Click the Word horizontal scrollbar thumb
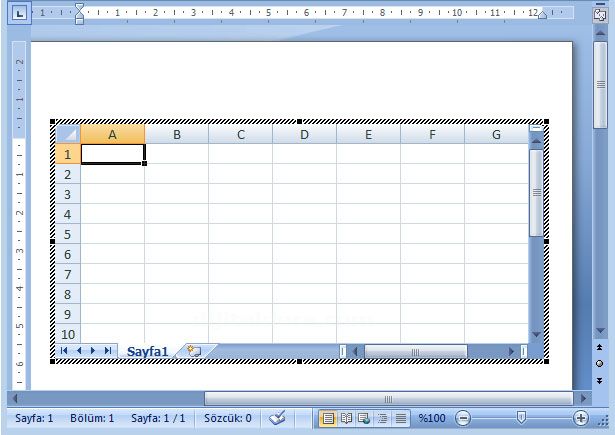Viewport: 615px width, 435px height. [388, 399]
